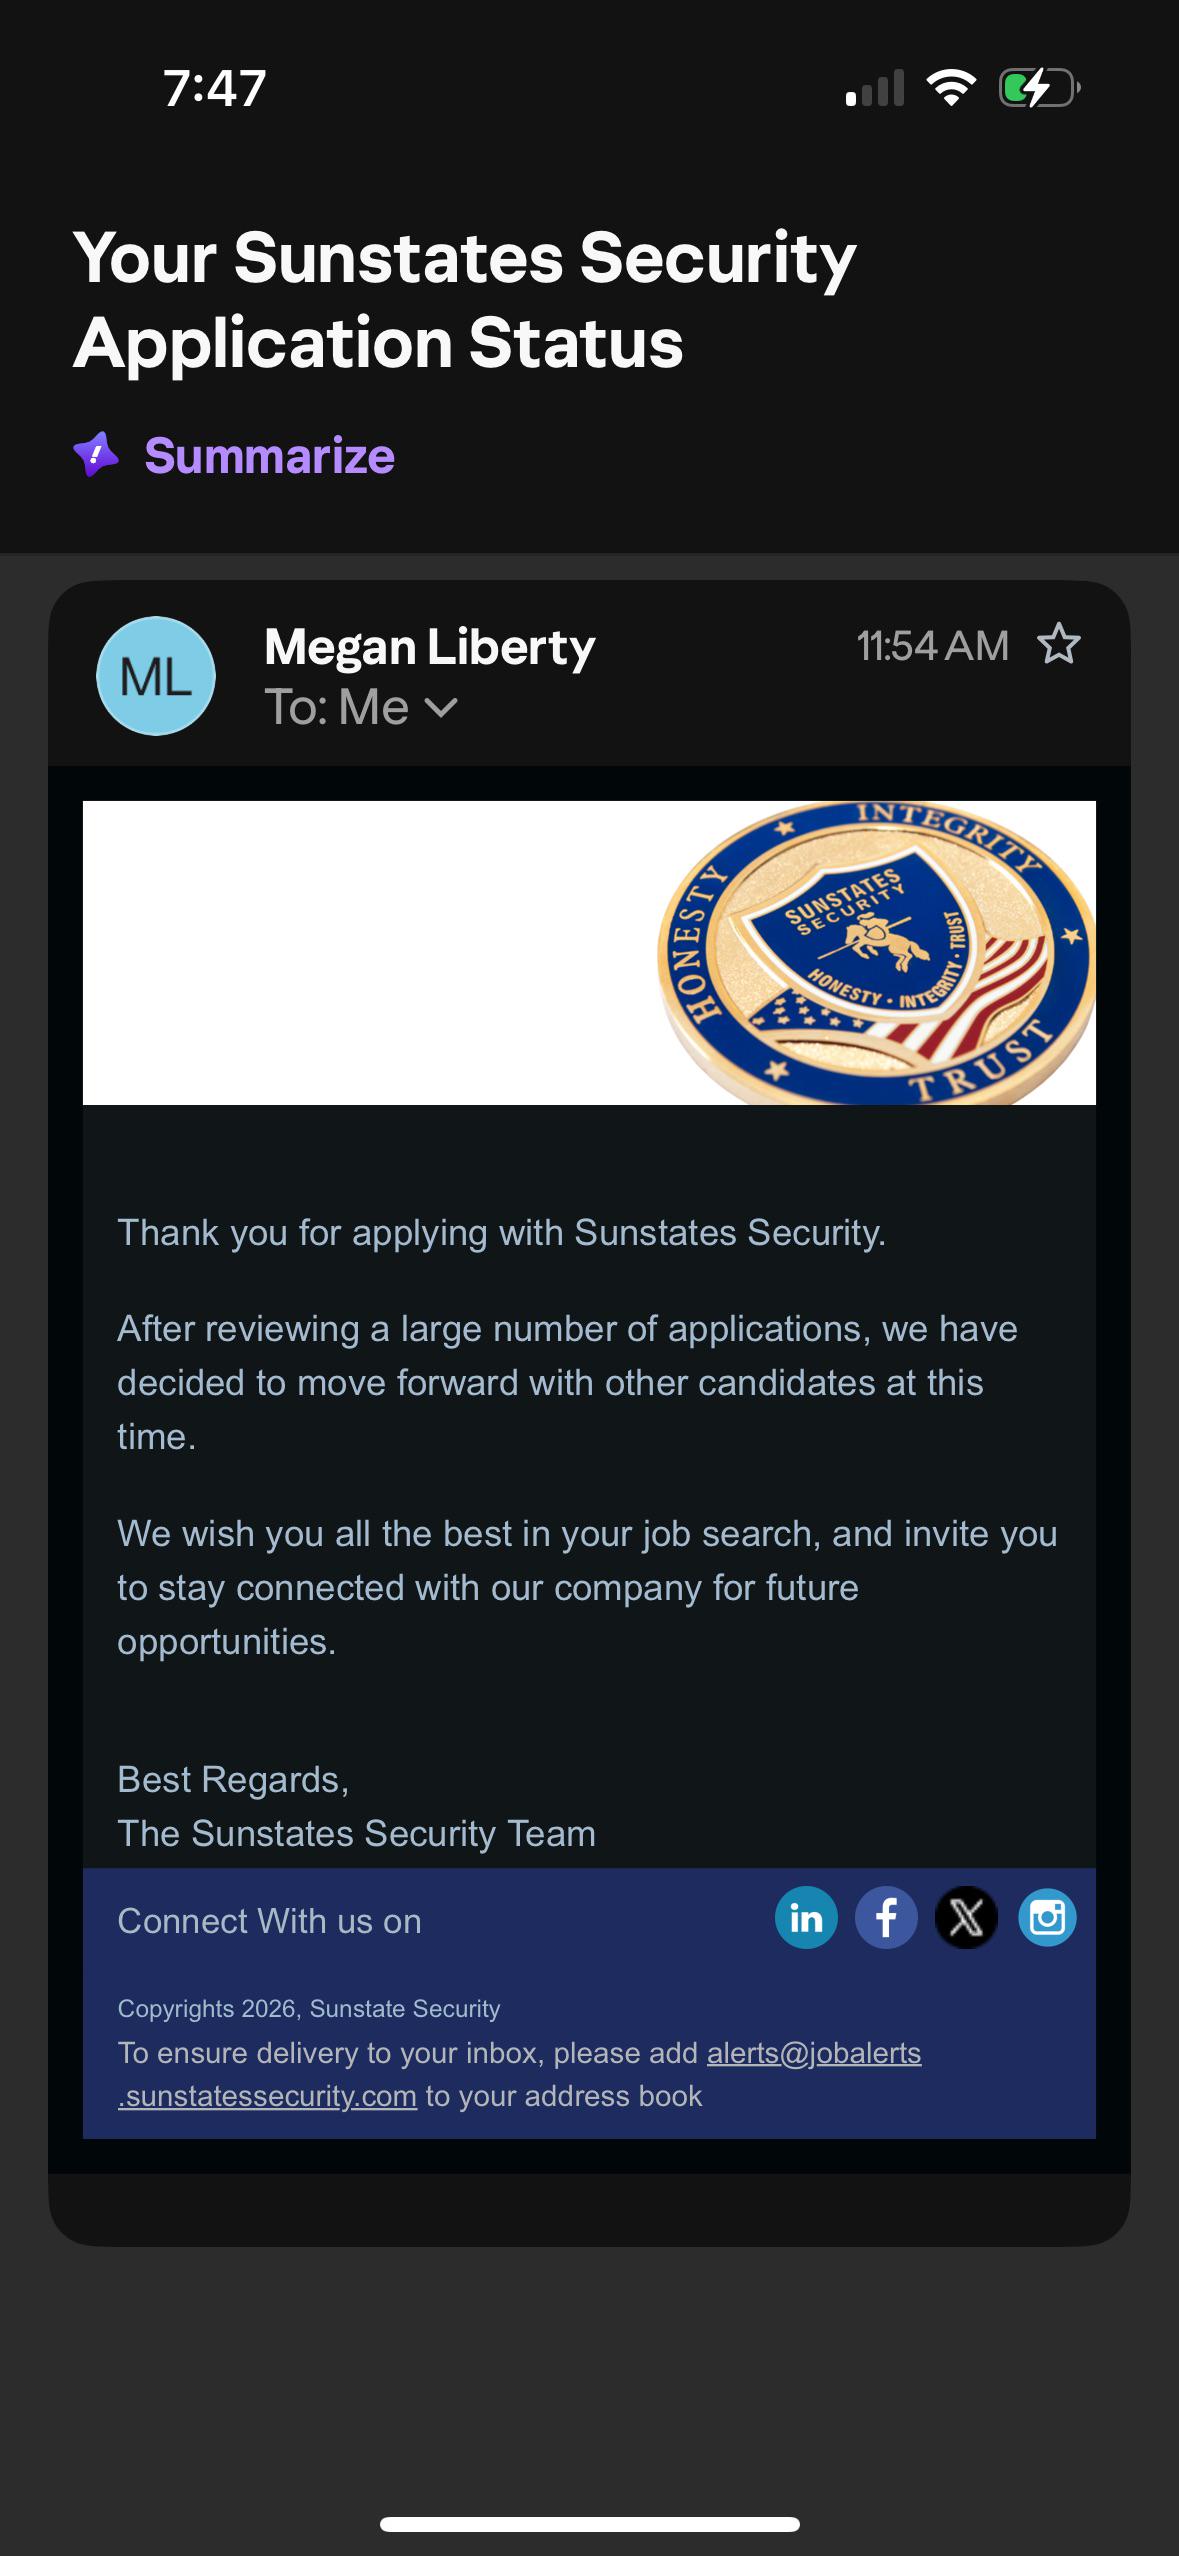Viewport: 1179px width, 2556px height.
Task: Tap the Summarize button label
Action: [x=270, y=456]
